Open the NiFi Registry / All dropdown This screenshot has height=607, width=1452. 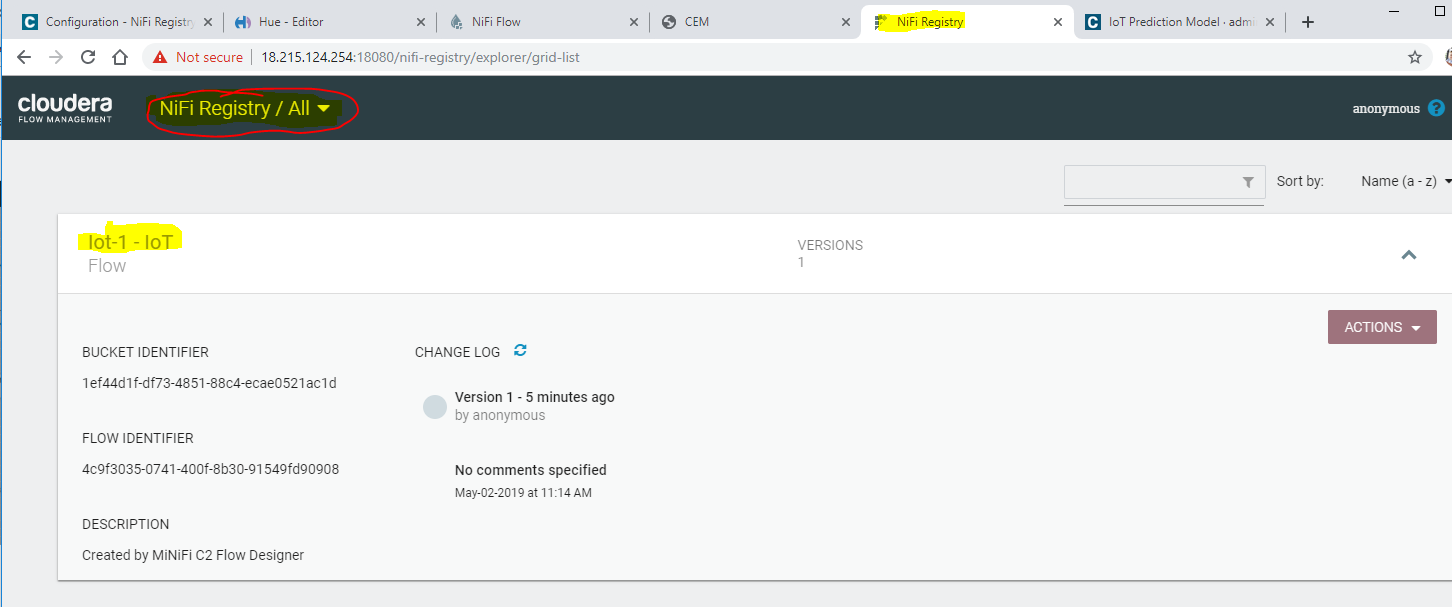[x=245, y=108]
